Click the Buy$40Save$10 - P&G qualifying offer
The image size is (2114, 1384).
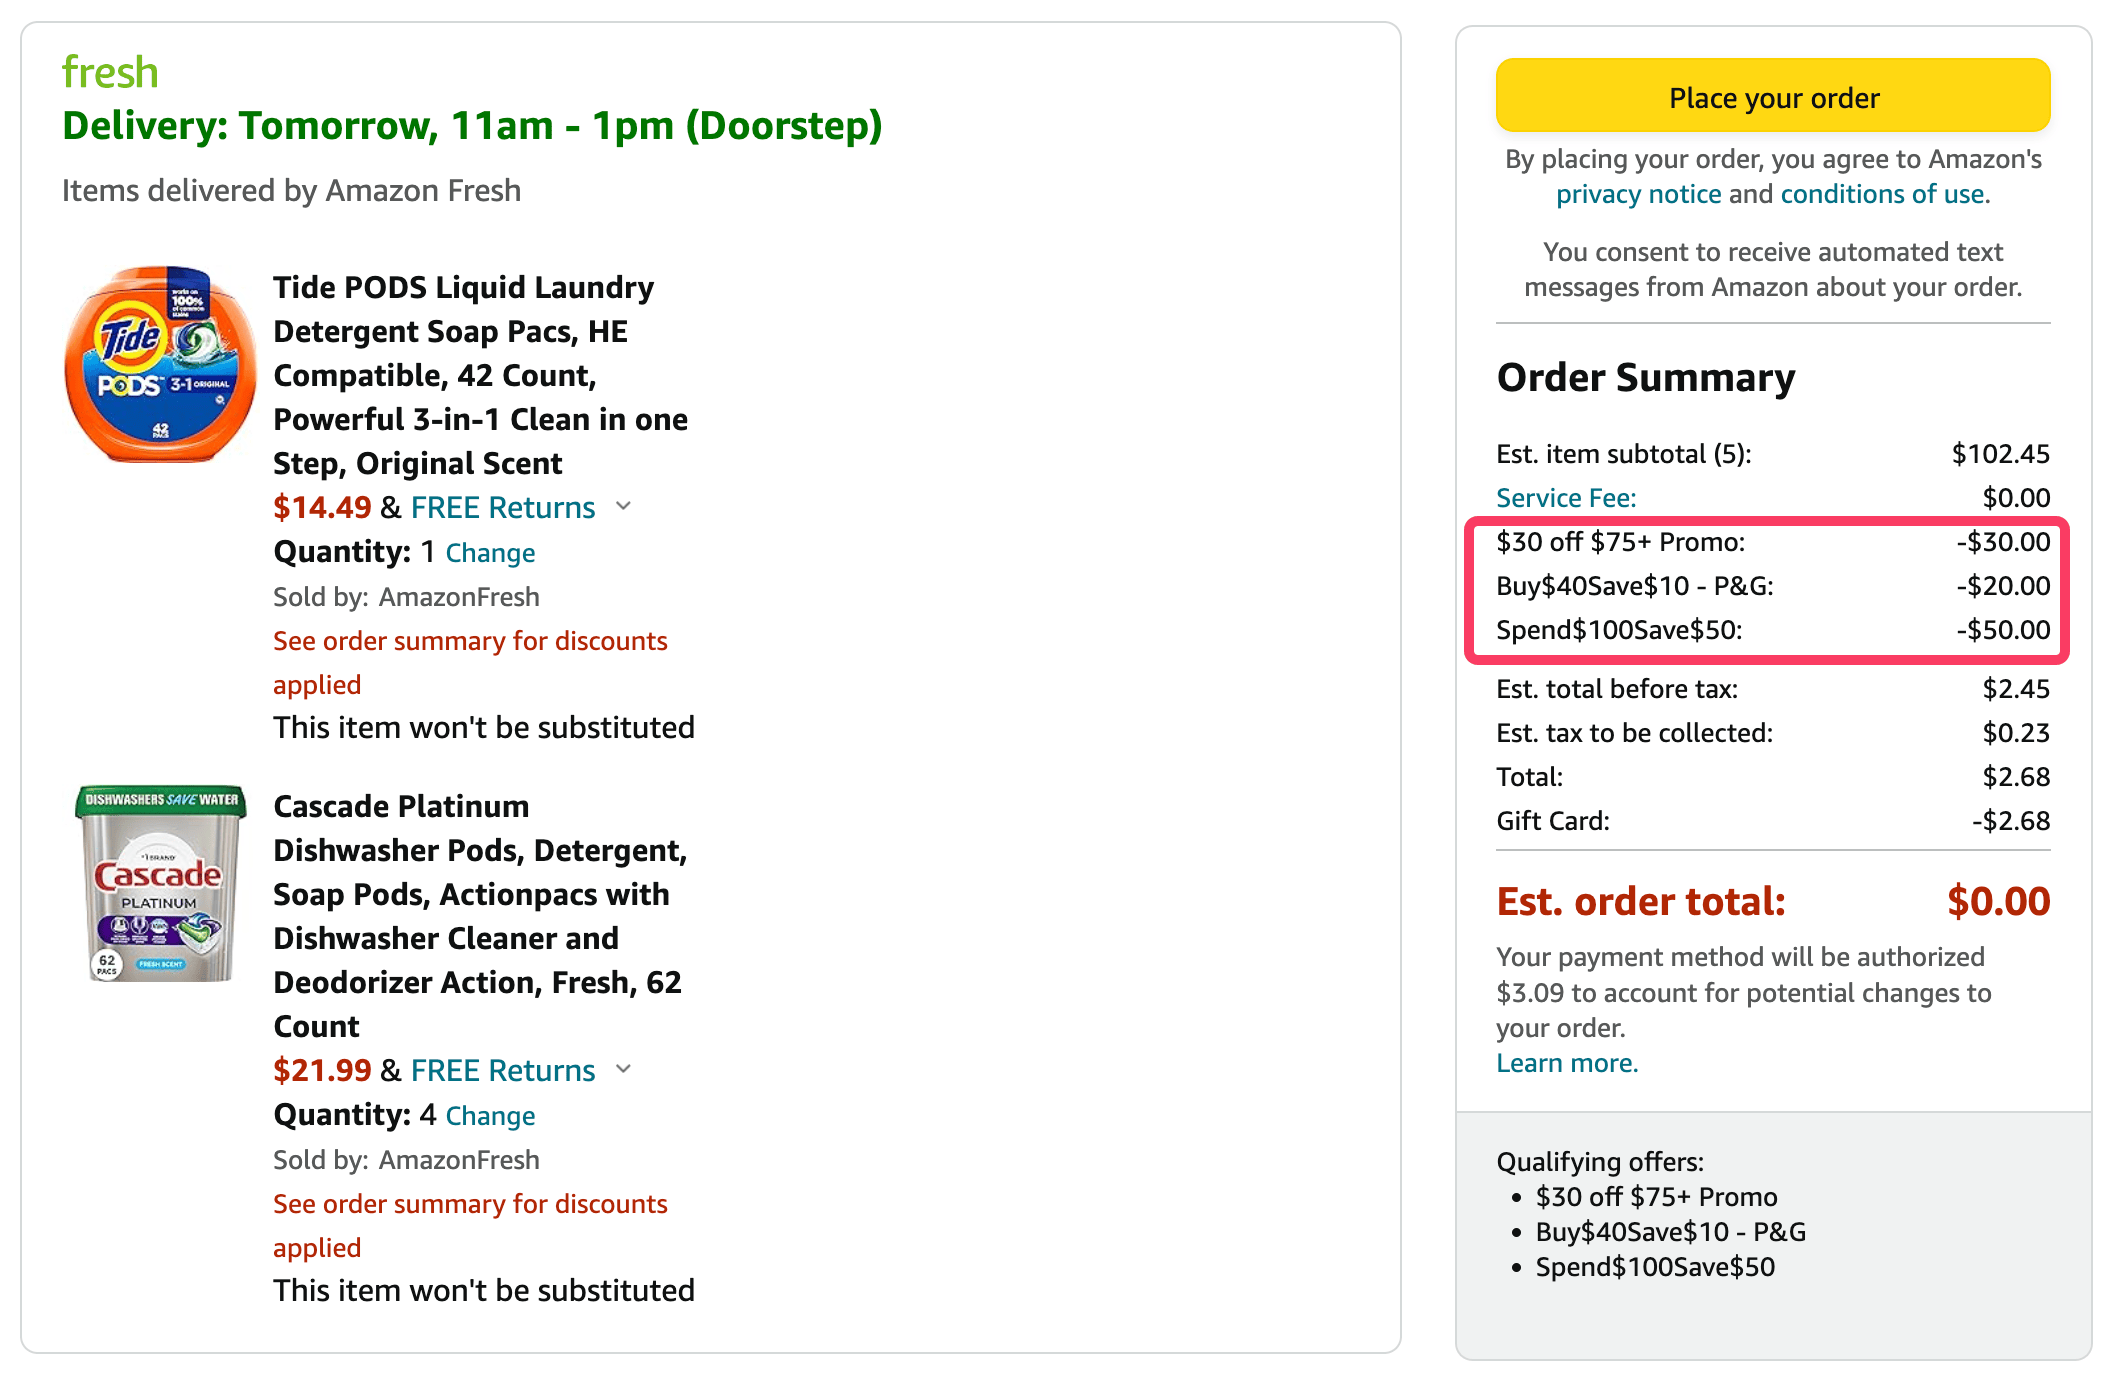1671,1231
